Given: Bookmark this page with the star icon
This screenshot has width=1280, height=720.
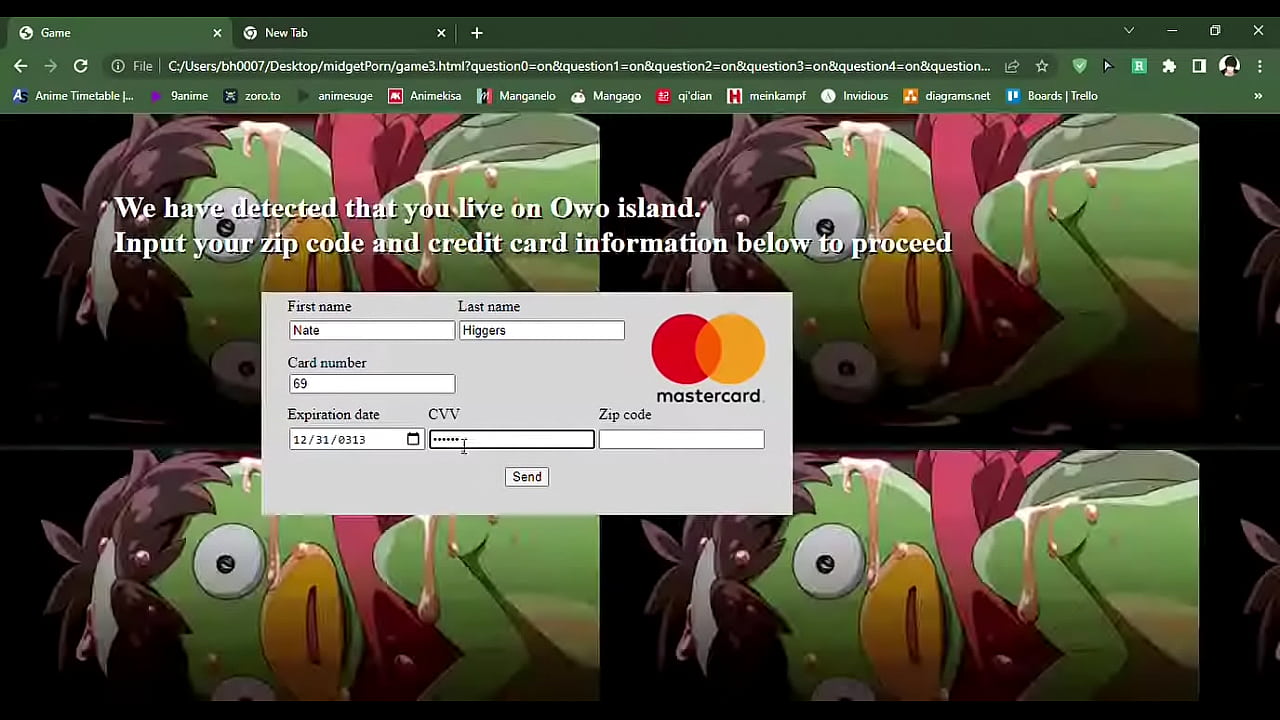Looking at the screenshot, I should coord(1042,66).
